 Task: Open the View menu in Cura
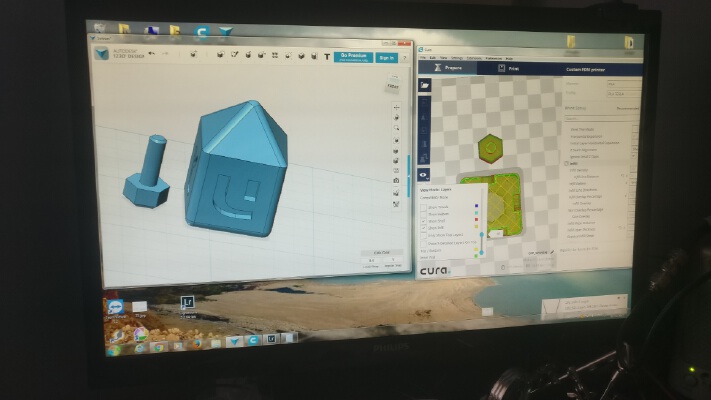[443, 58]
